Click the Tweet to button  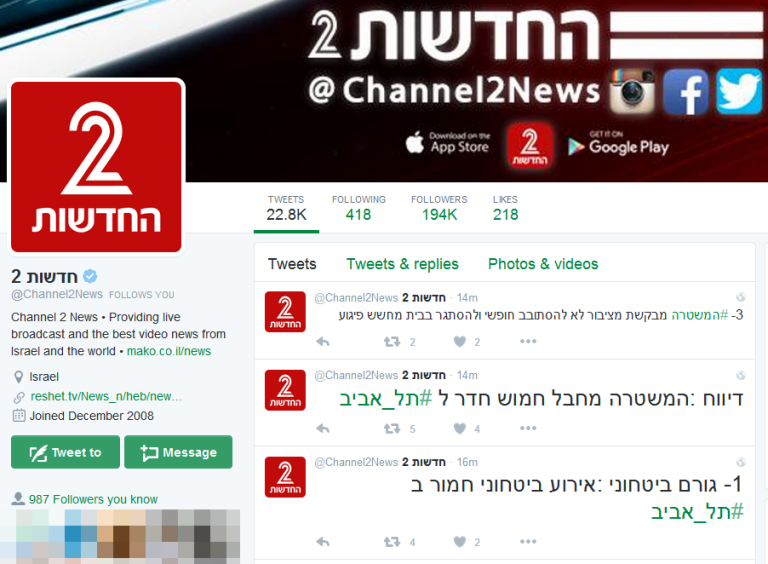pyautogui.click(x=65, y=452)
